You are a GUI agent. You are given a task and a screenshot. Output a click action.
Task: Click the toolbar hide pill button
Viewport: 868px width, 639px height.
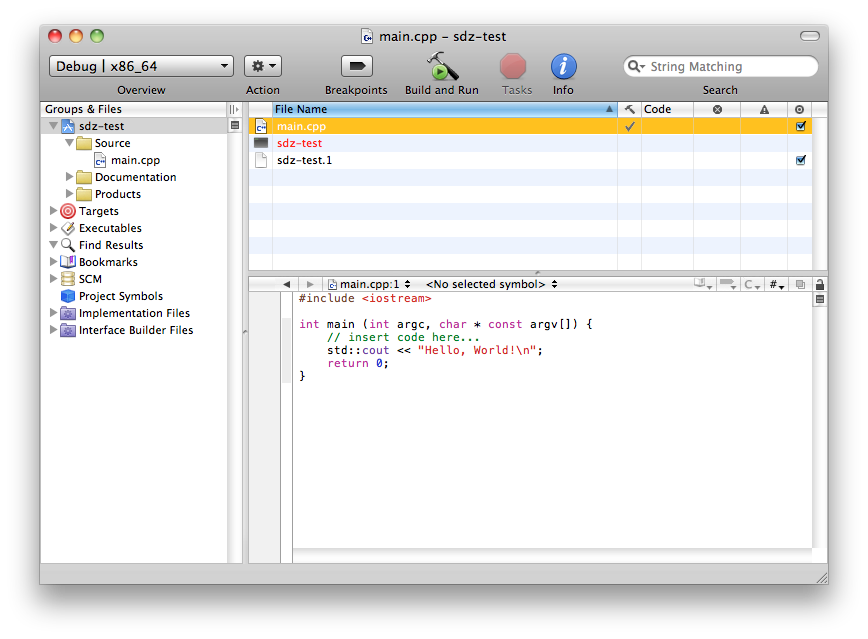[x=809, y=36]
